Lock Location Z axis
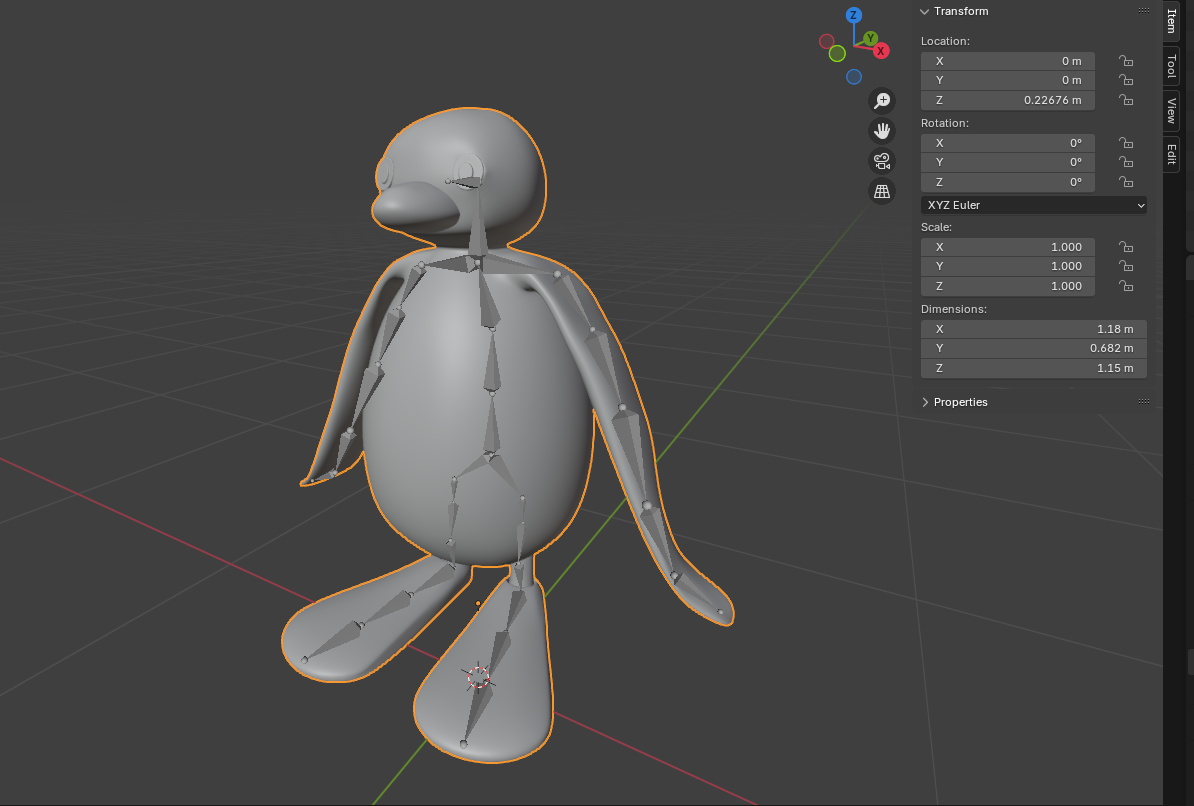This screenshot has height=806, width=1194. pos(1125,100)
